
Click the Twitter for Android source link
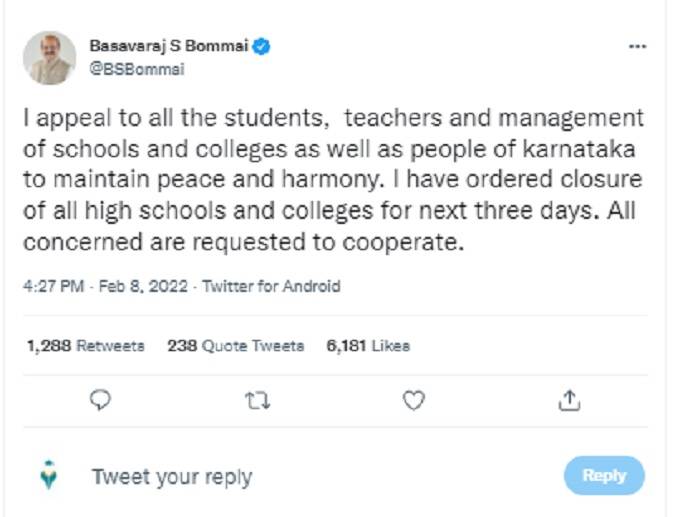(272, 286)
